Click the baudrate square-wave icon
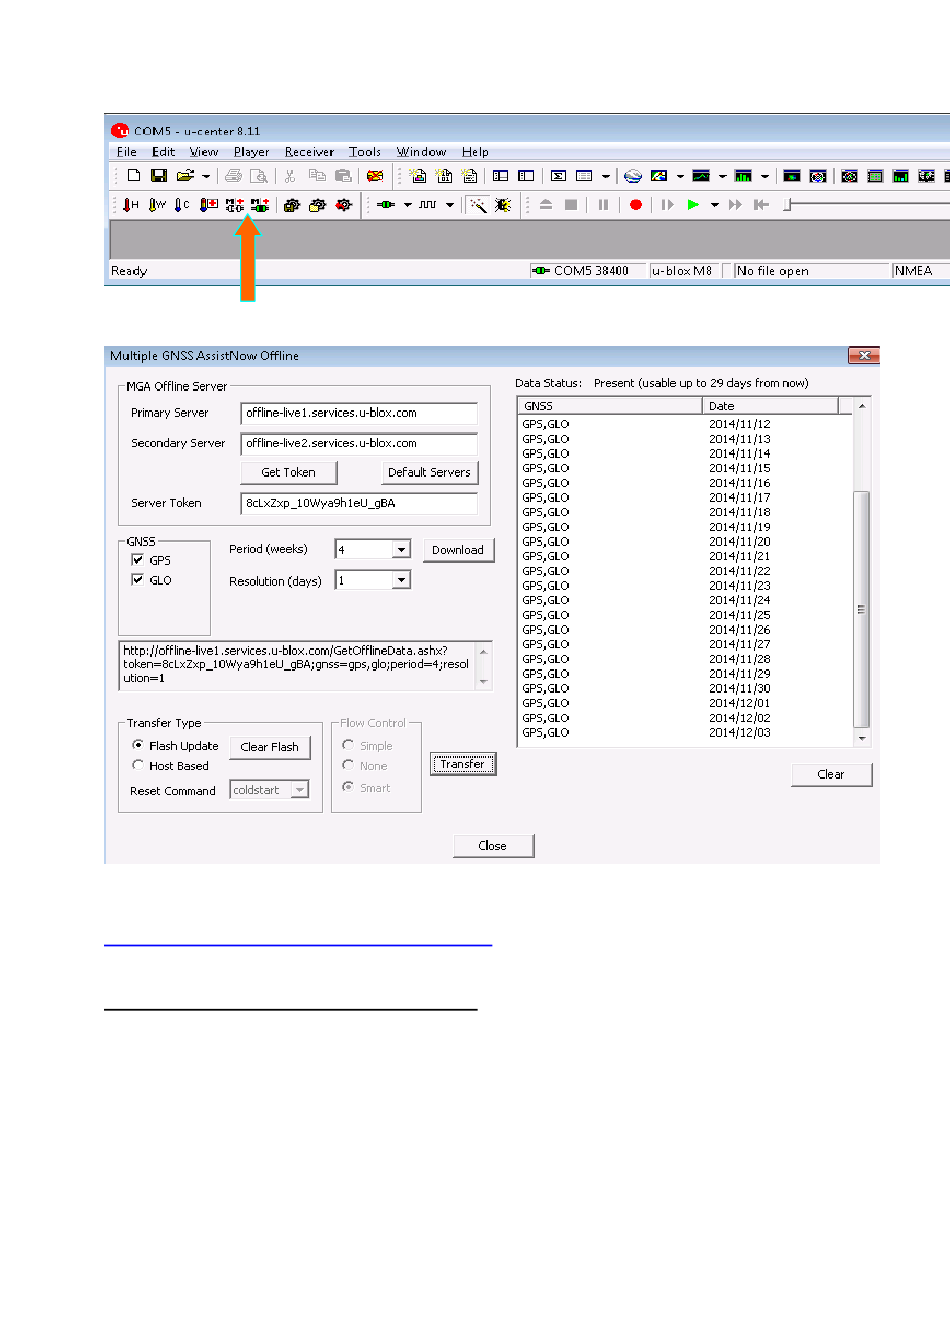Image resolution: width=950 pixels, height=1344 pixels. pyautogui.click(x=428, y=205)
